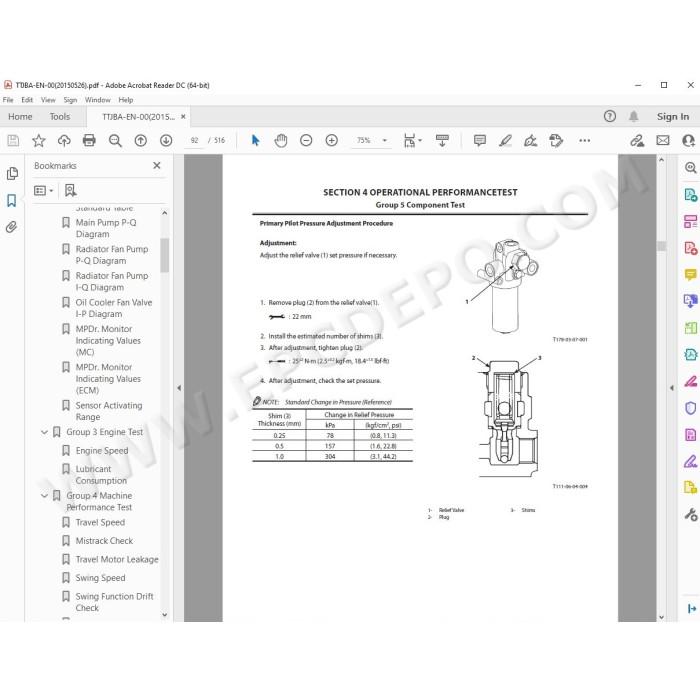
Task: Collapse the left navigation pane arrow
Action: [x=179, y=388]
